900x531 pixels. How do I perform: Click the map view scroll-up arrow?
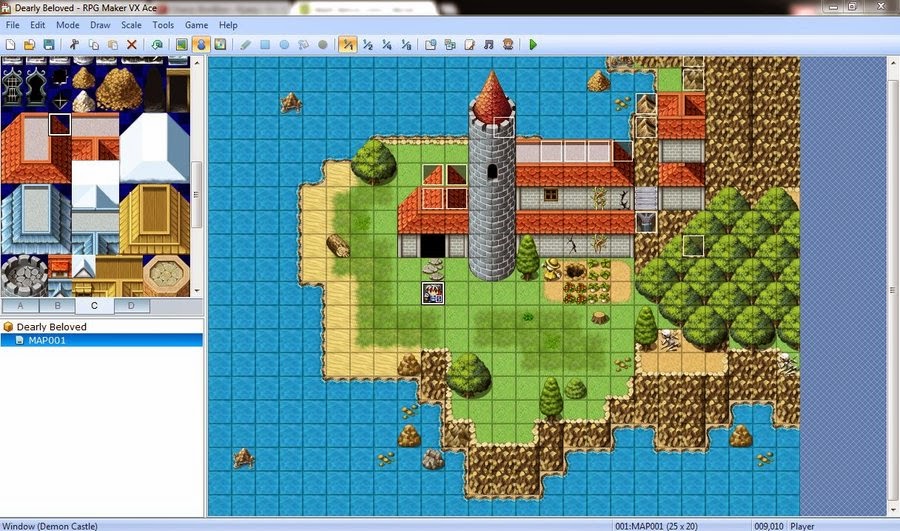tap(893, 61)
